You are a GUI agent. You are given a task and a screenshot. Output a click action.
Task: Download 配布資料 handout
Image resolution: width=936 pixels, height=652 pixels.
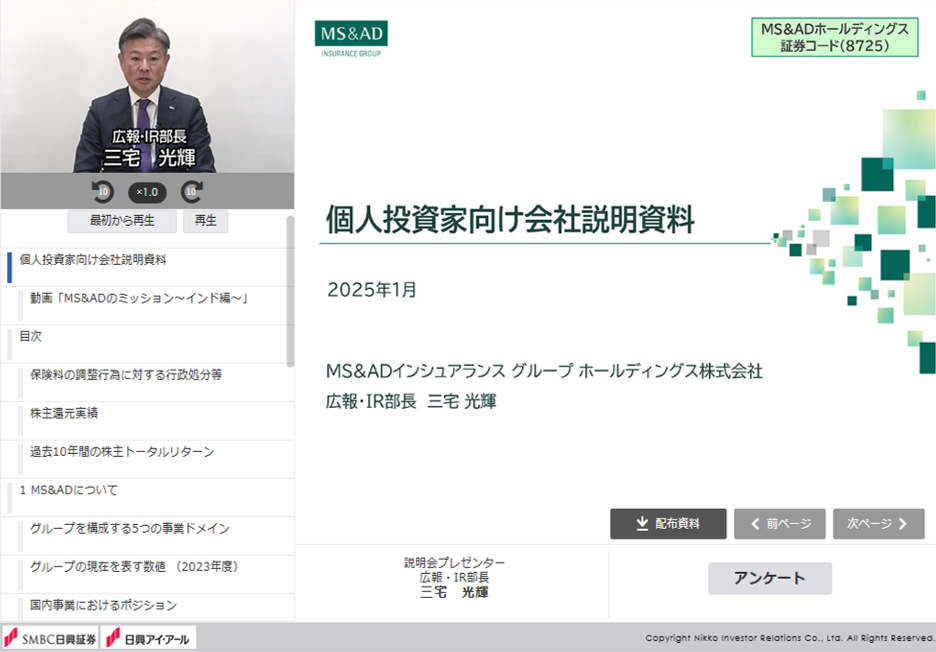point(668,524)
